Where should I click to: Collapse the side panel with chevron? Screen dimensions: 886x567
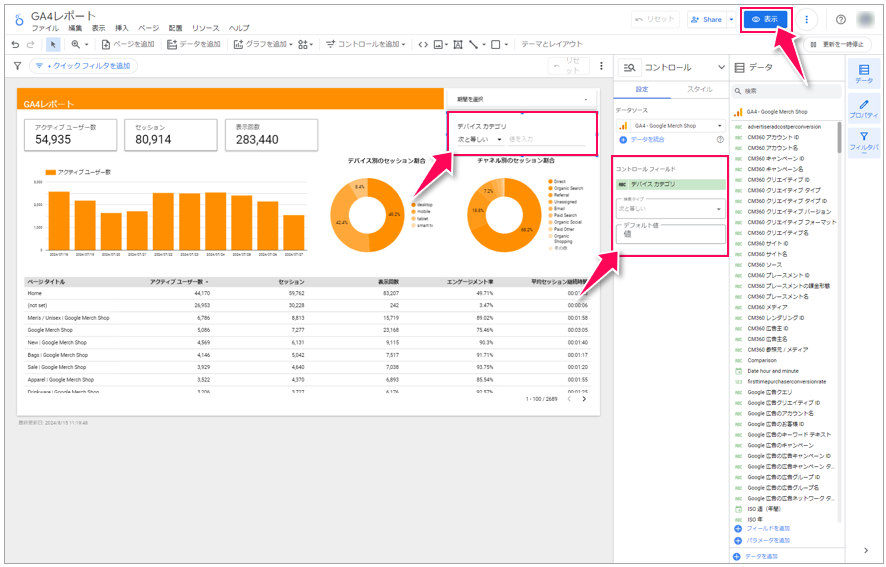(x=866, y=550)
